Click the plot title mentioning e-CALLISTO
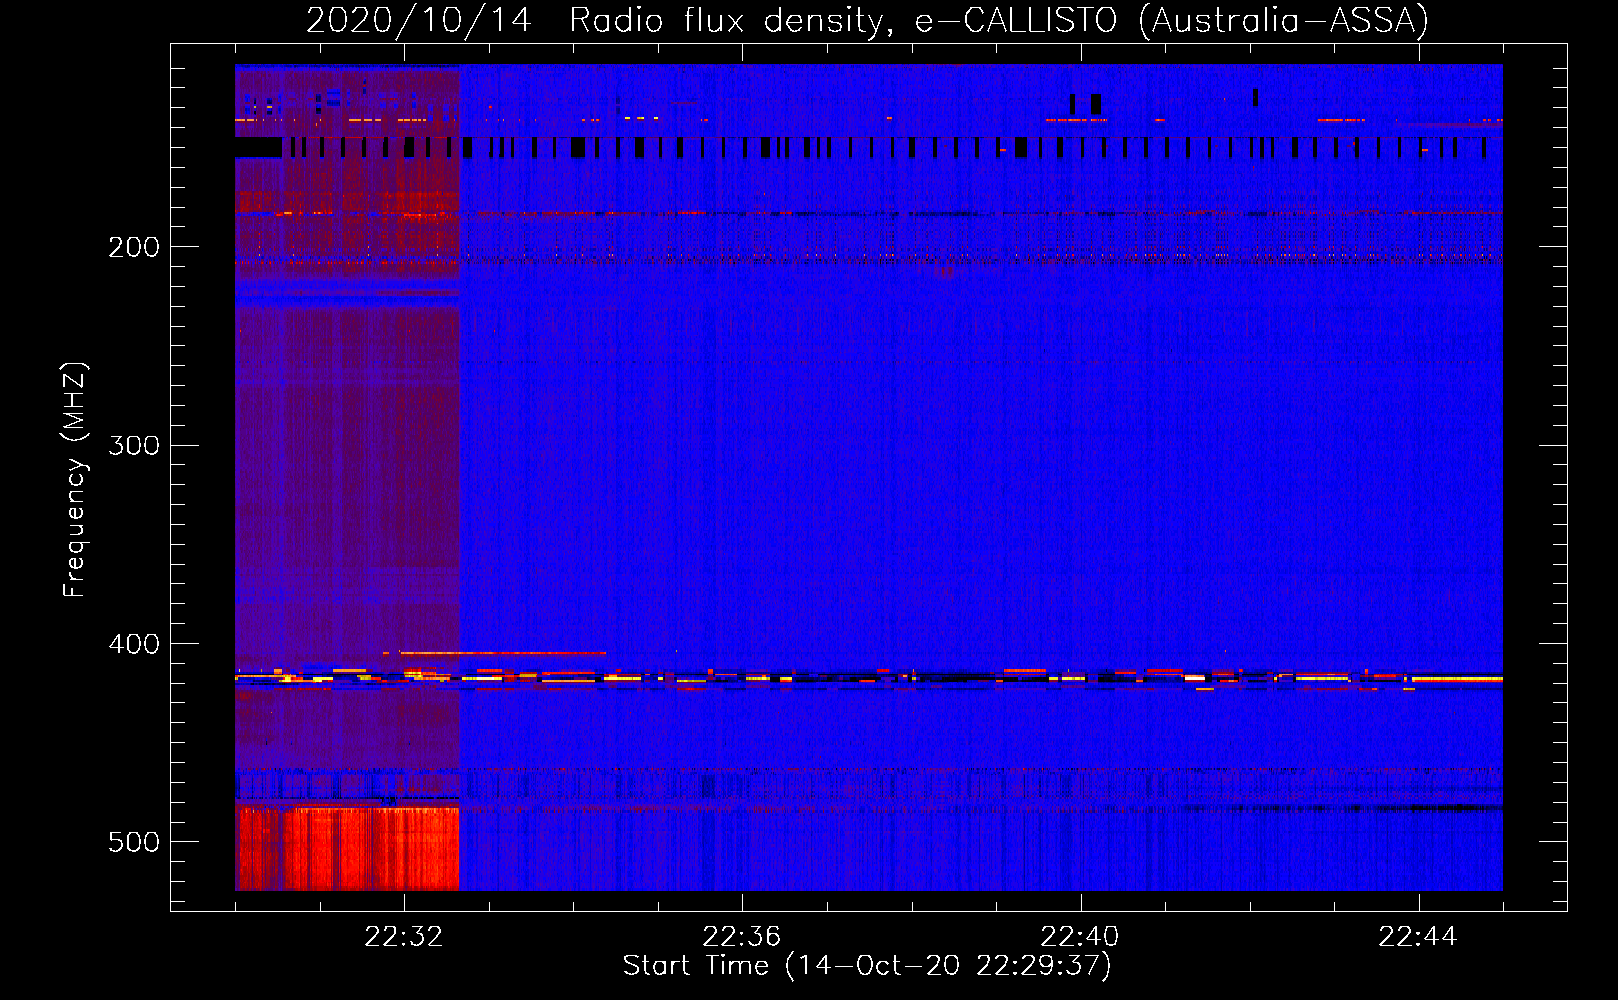The width and height of the screenshot is (1618, 1000). coord(867,20)
